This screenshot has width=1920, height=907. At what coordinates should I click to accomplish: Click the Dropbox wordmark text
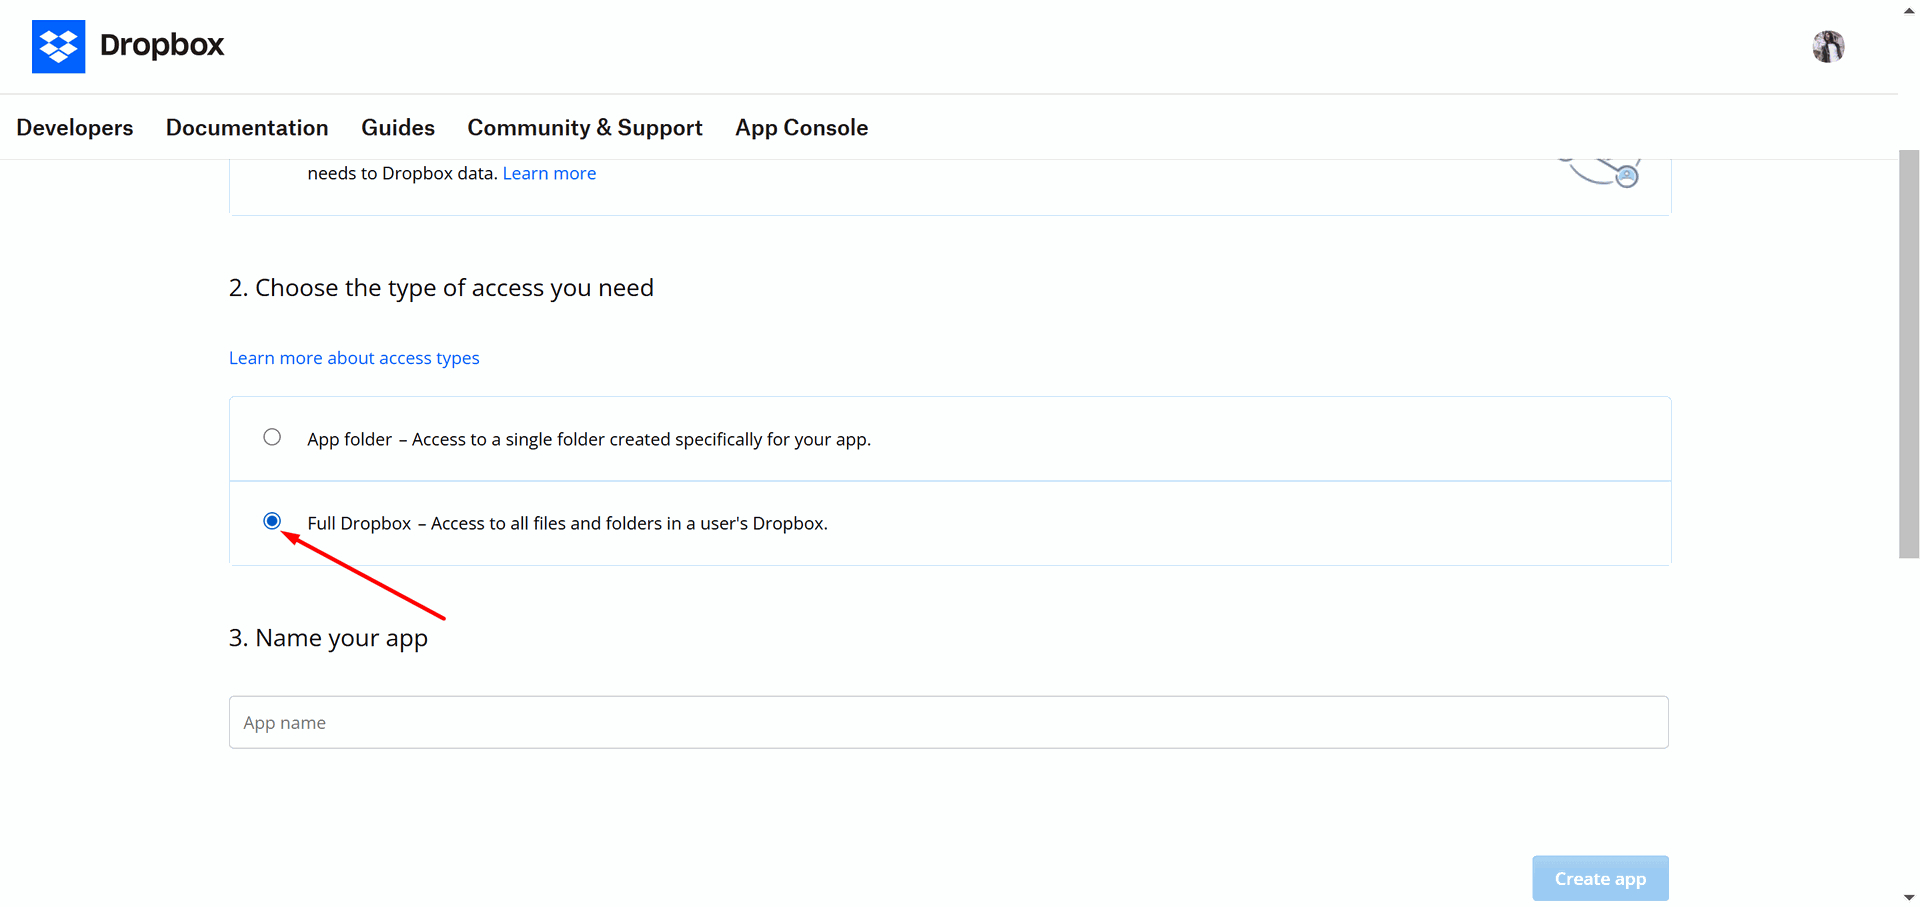pyautogui.click(x=162, y=45)
